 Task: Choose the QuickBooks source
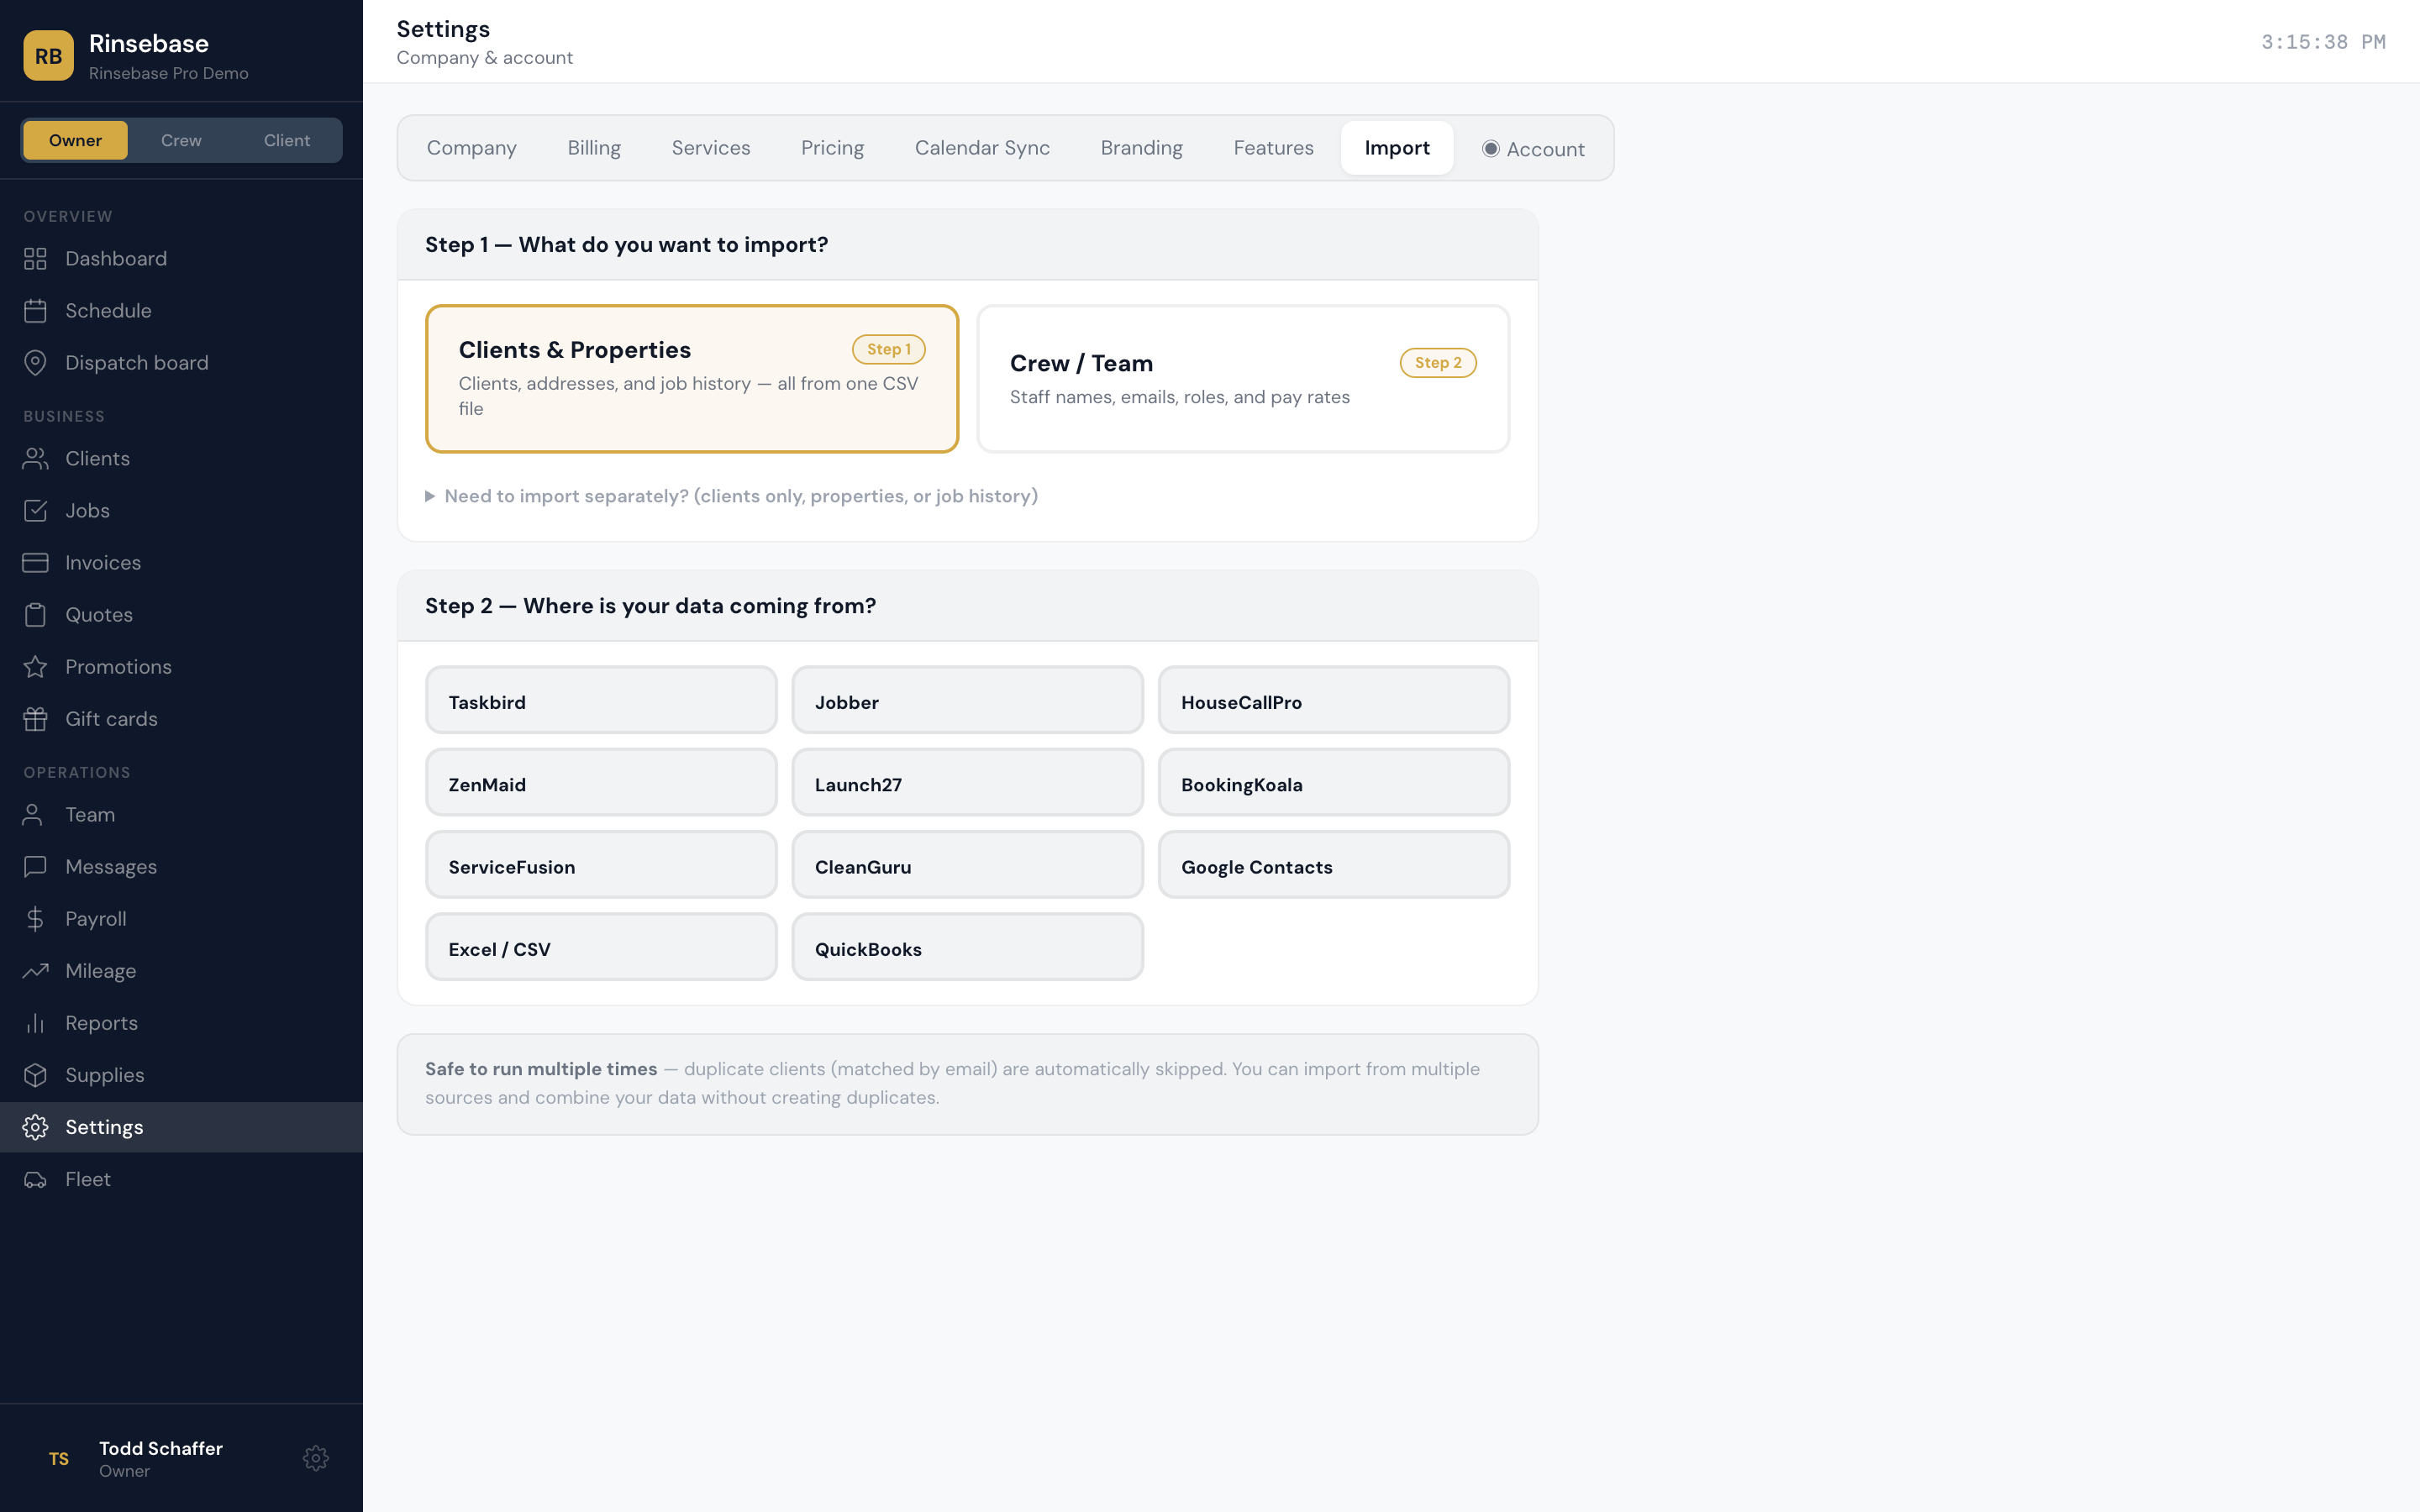click(x=967, y=947)
